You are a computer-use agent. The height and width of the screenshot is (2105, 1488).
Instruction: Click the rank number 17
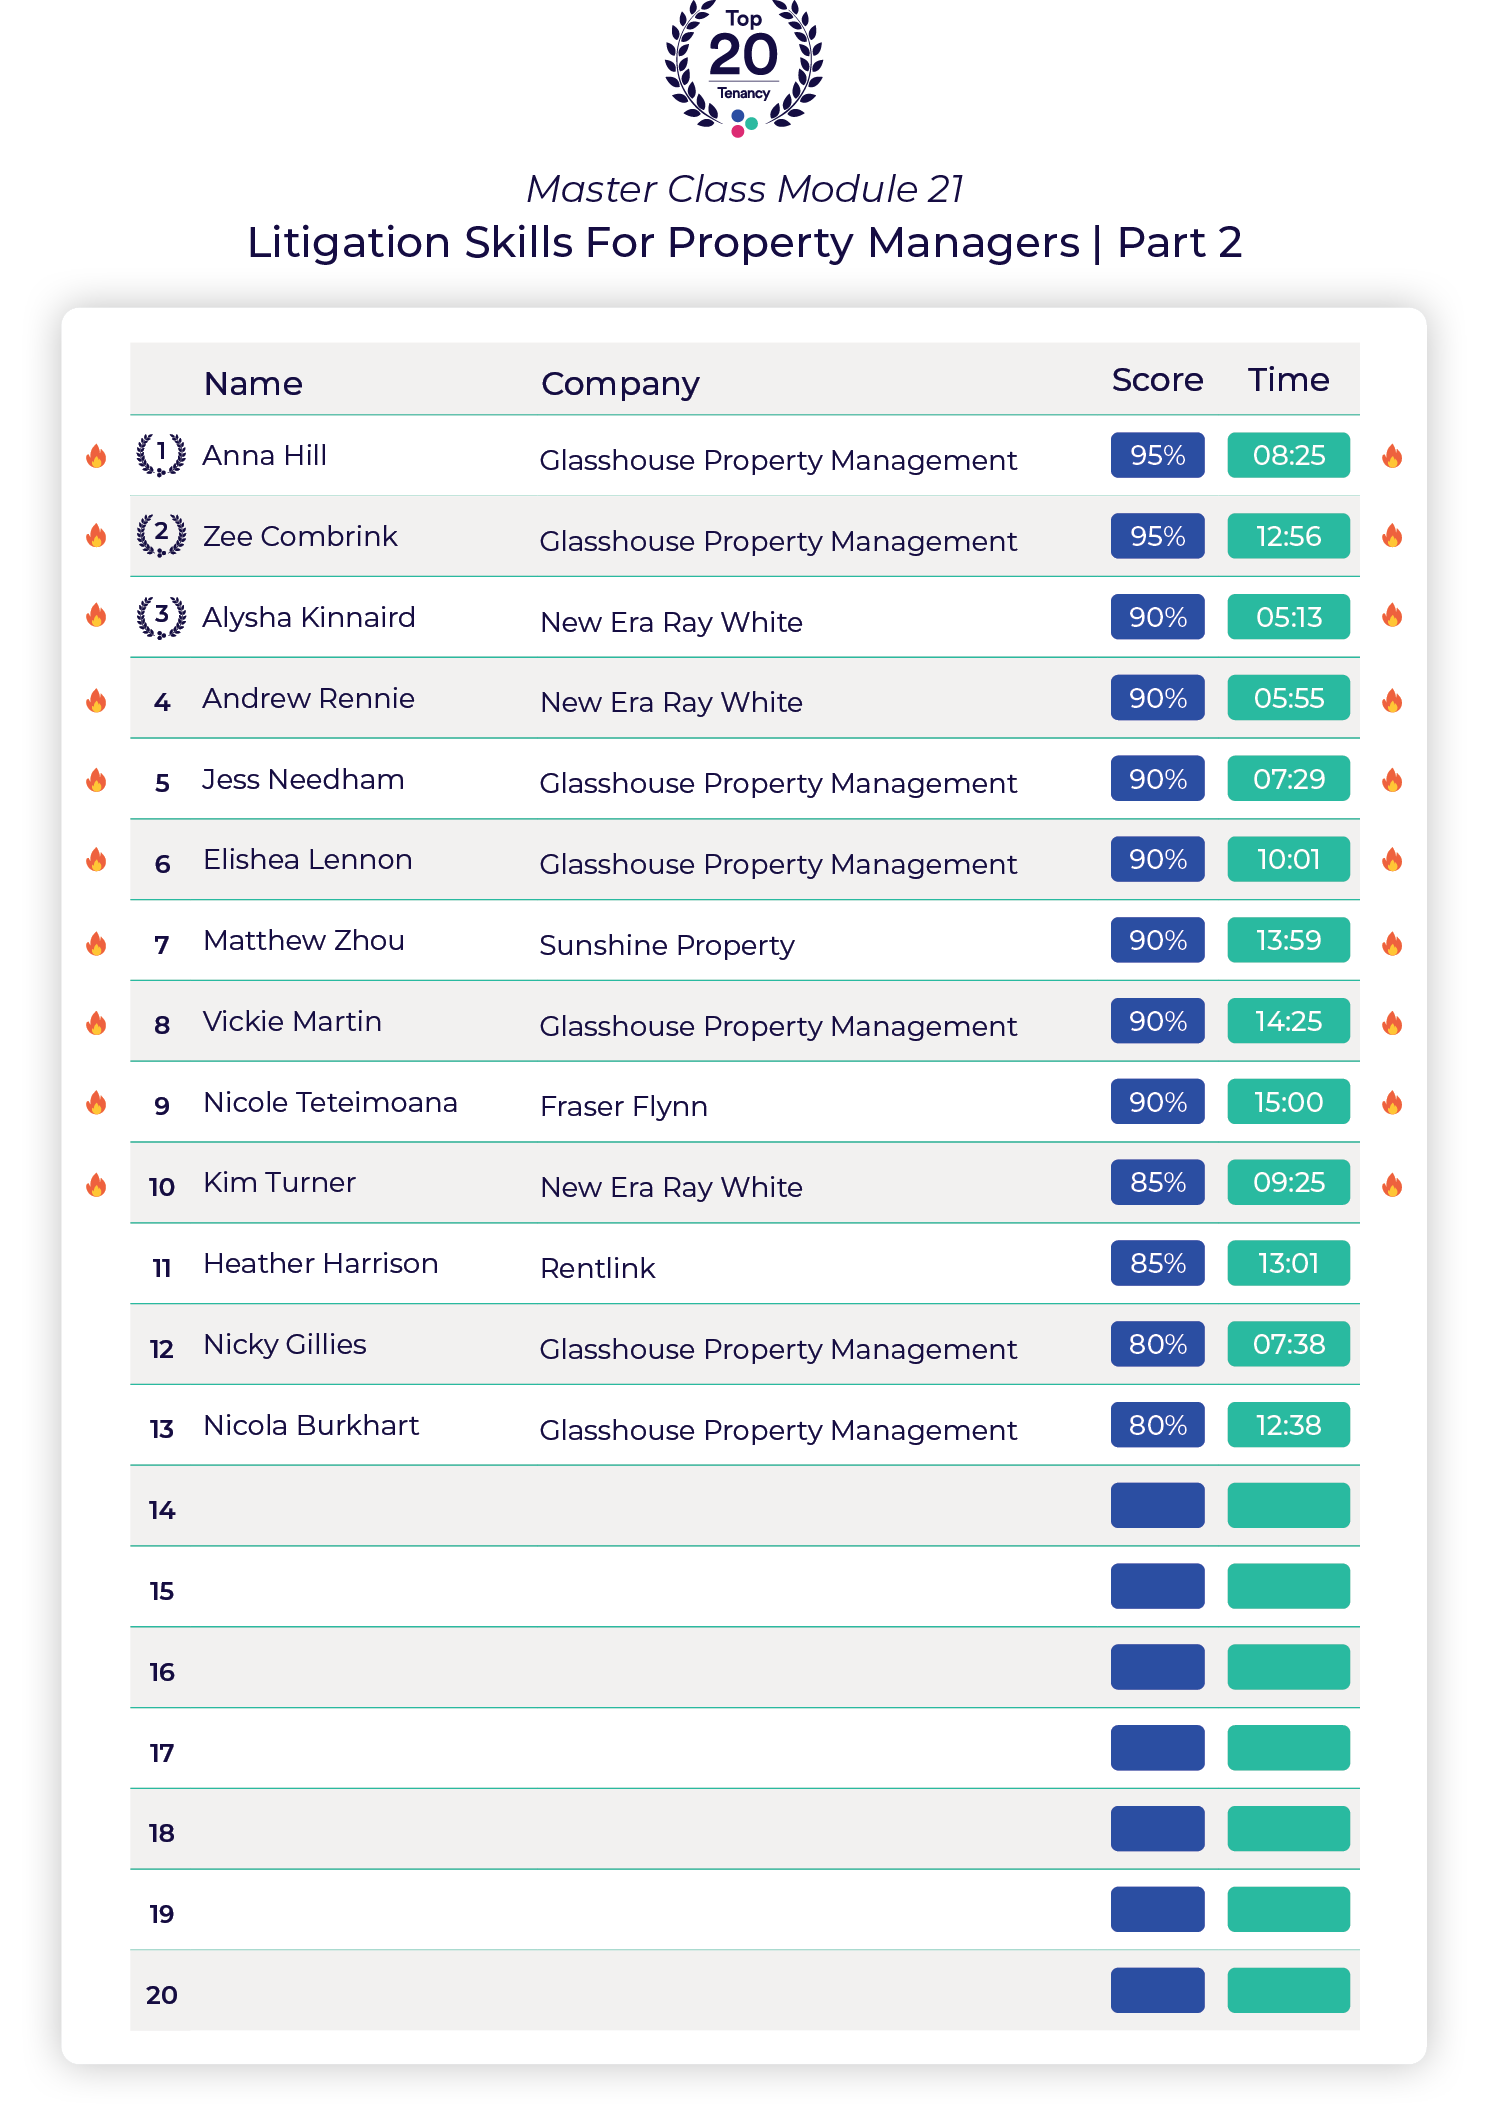click(162, 1753)
